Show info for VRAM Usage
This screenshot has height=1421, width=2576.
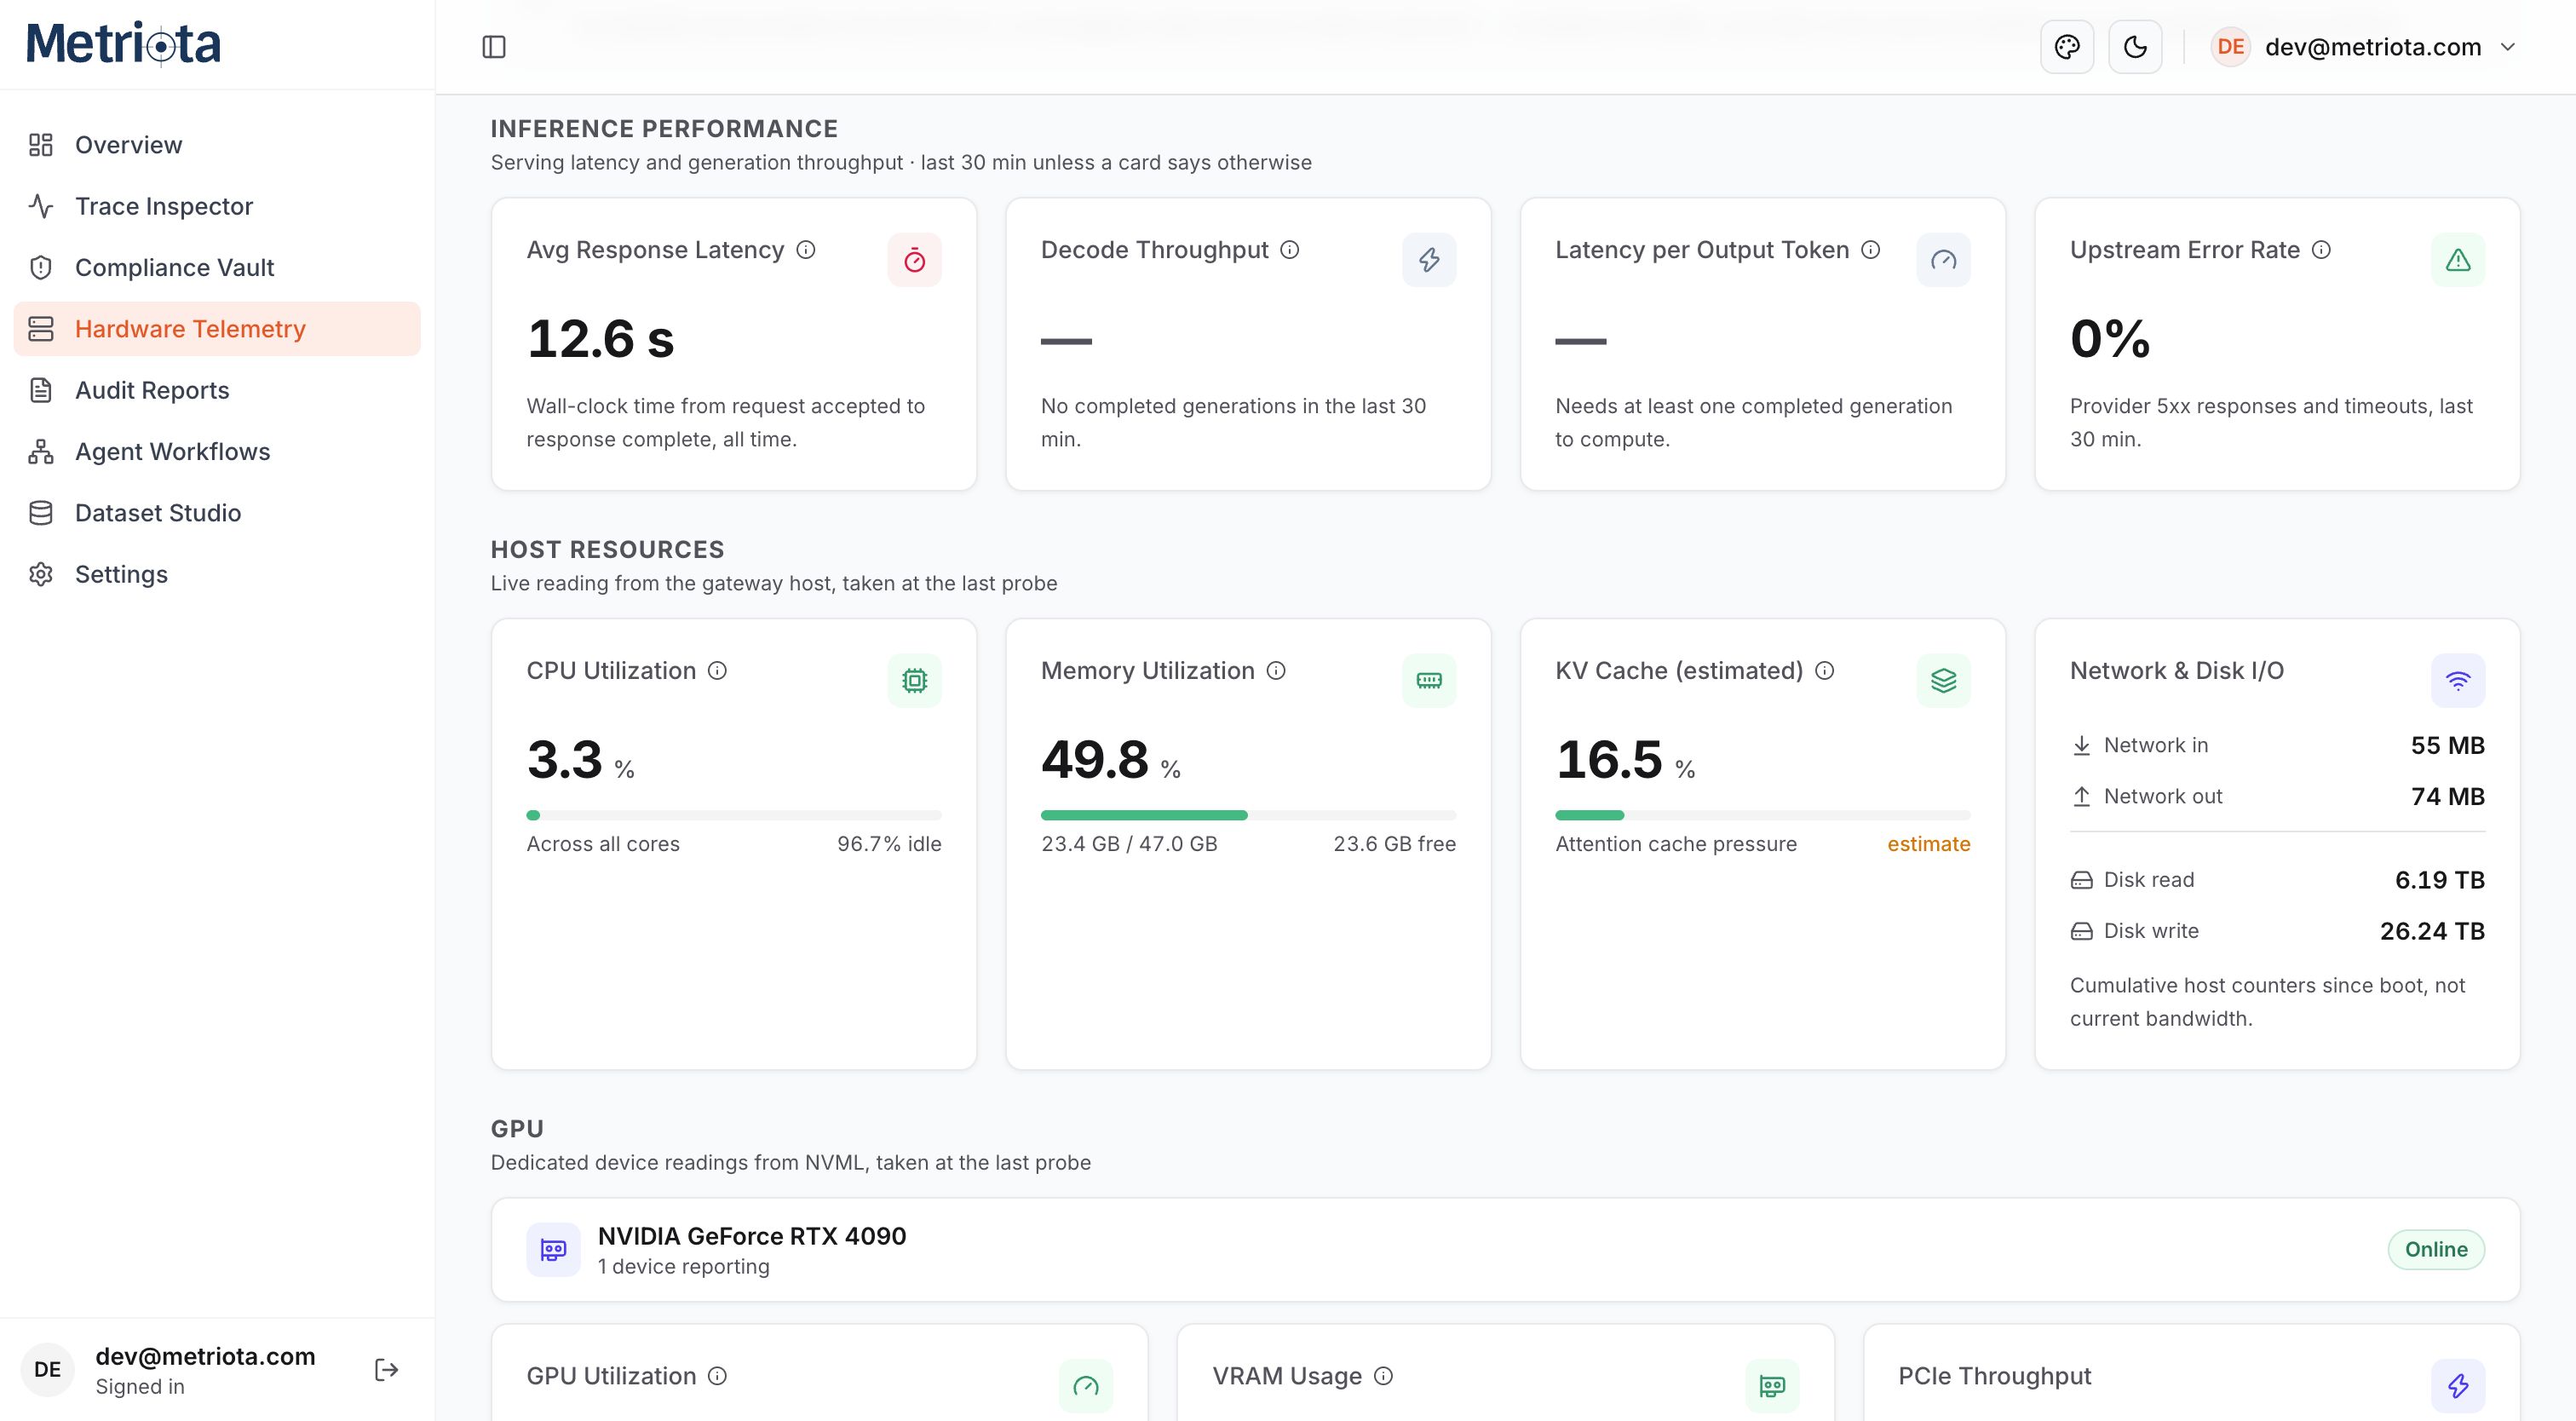point(1384,1376)
